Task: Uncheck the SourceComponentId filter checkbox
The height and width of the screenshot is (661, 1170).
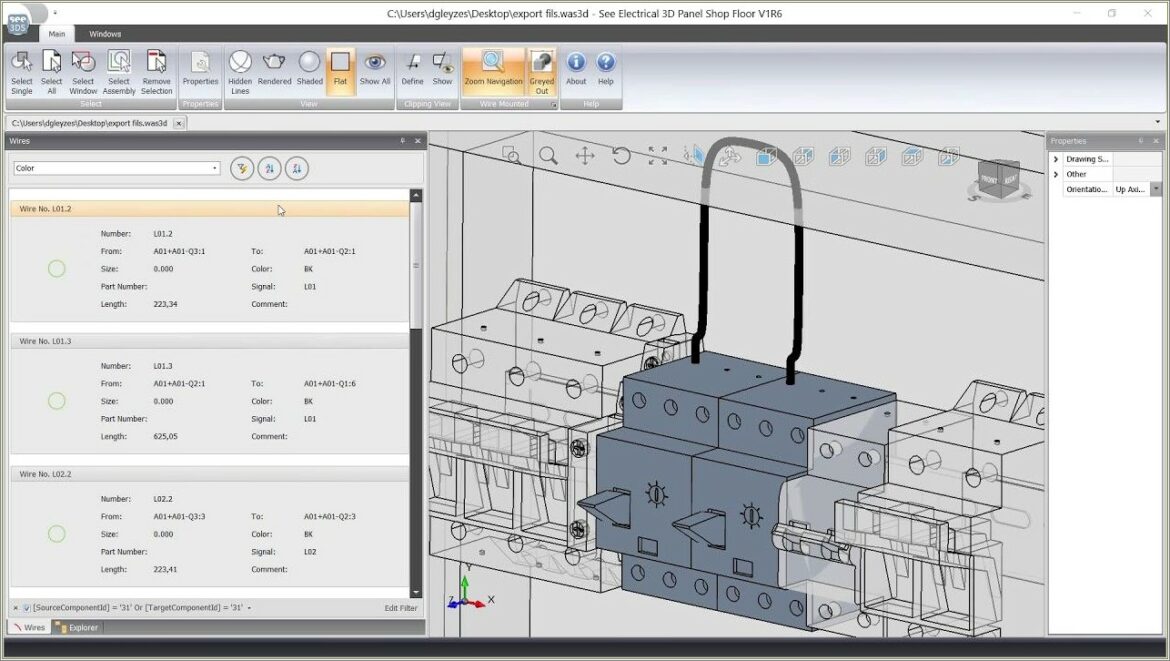Action: [x=27, y=608]
